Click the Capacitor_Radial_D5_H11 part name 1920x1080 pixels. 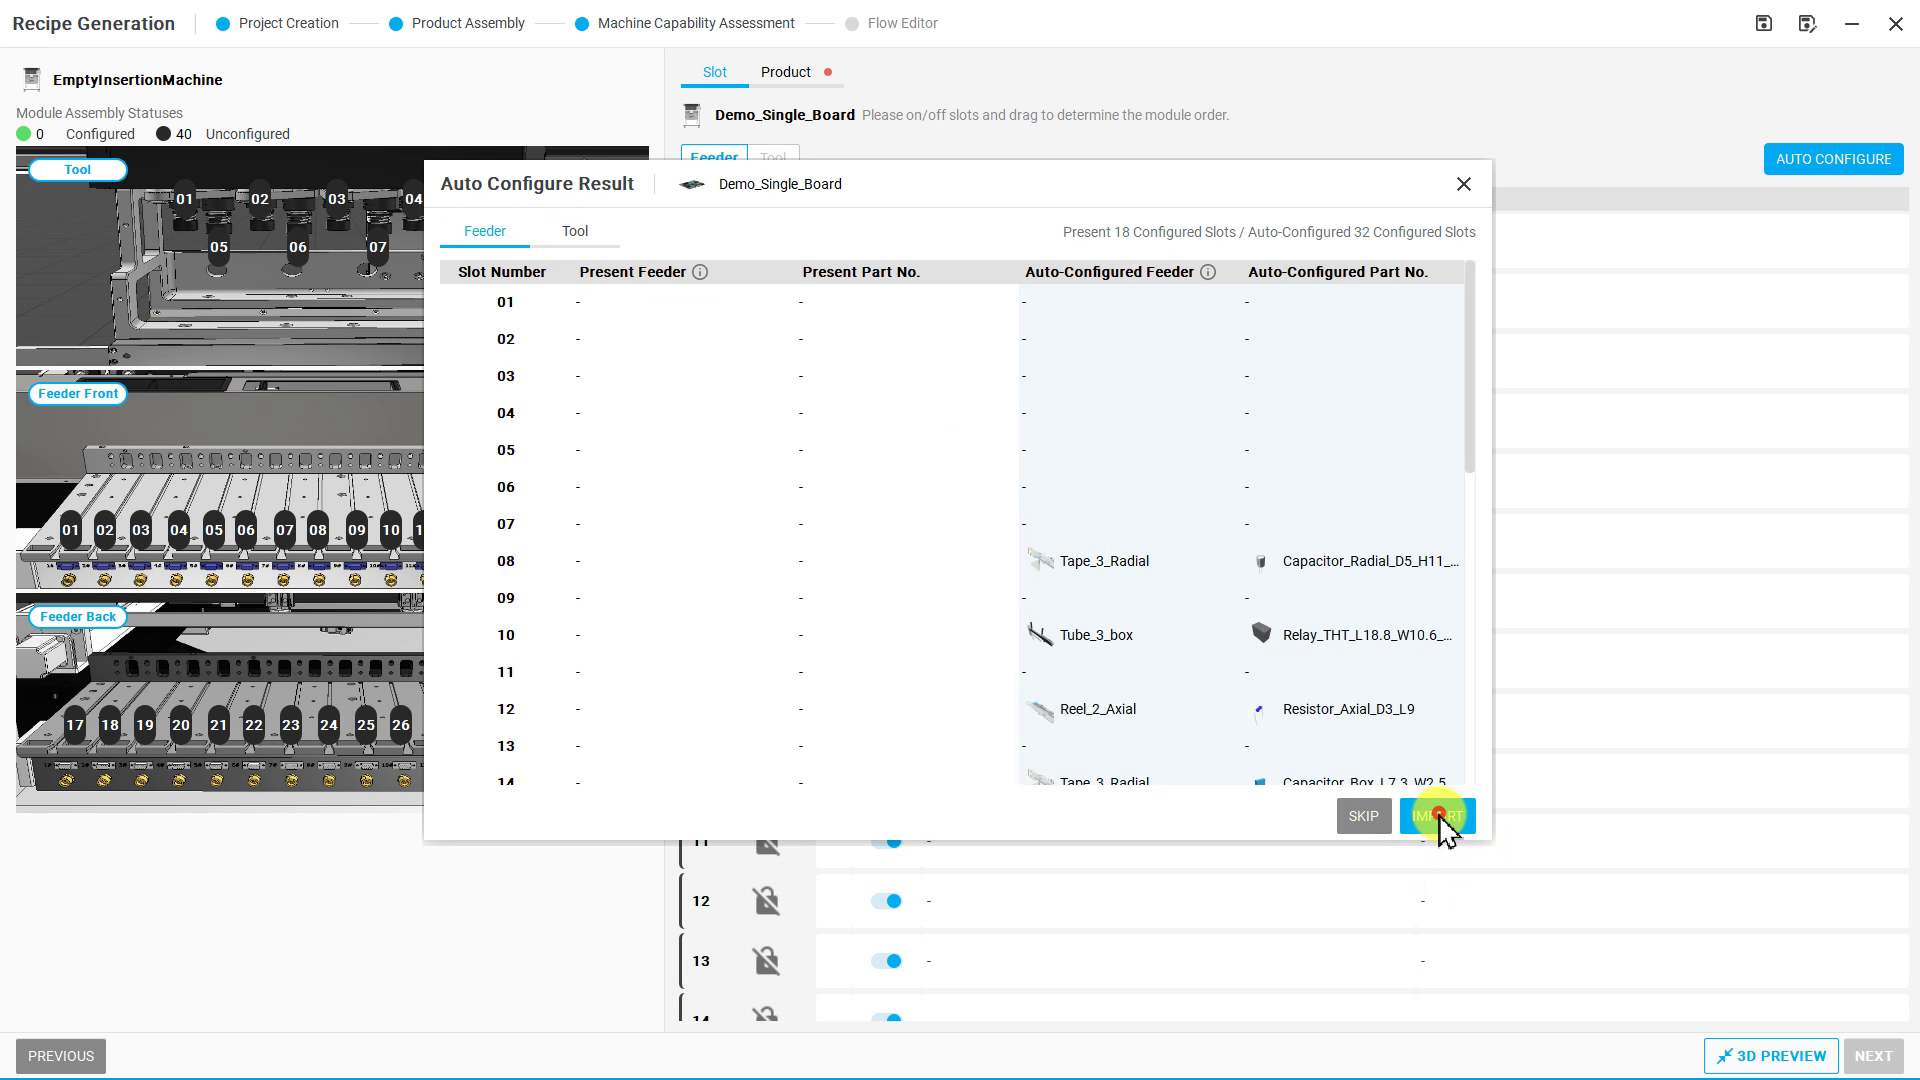coord(1370,561)
